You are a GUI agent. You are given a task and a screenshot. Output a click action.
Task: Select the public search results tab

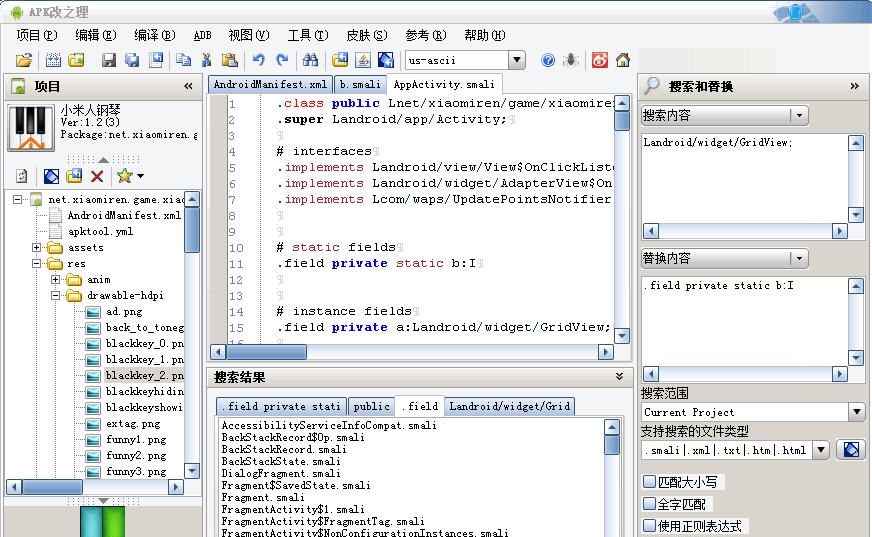(371, 406)
